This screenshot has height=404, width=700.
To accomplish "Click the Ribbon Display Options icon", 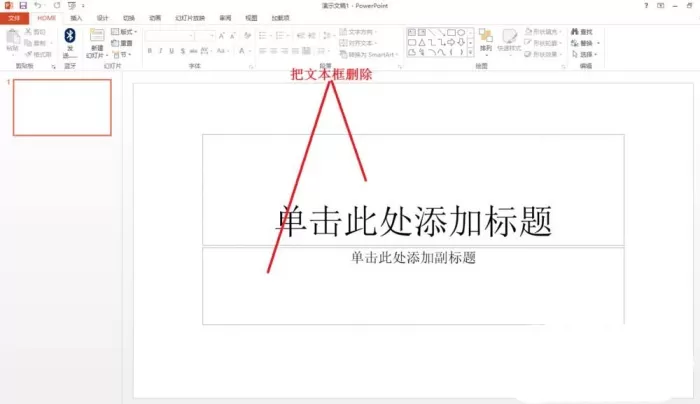I will pos(661,5).
